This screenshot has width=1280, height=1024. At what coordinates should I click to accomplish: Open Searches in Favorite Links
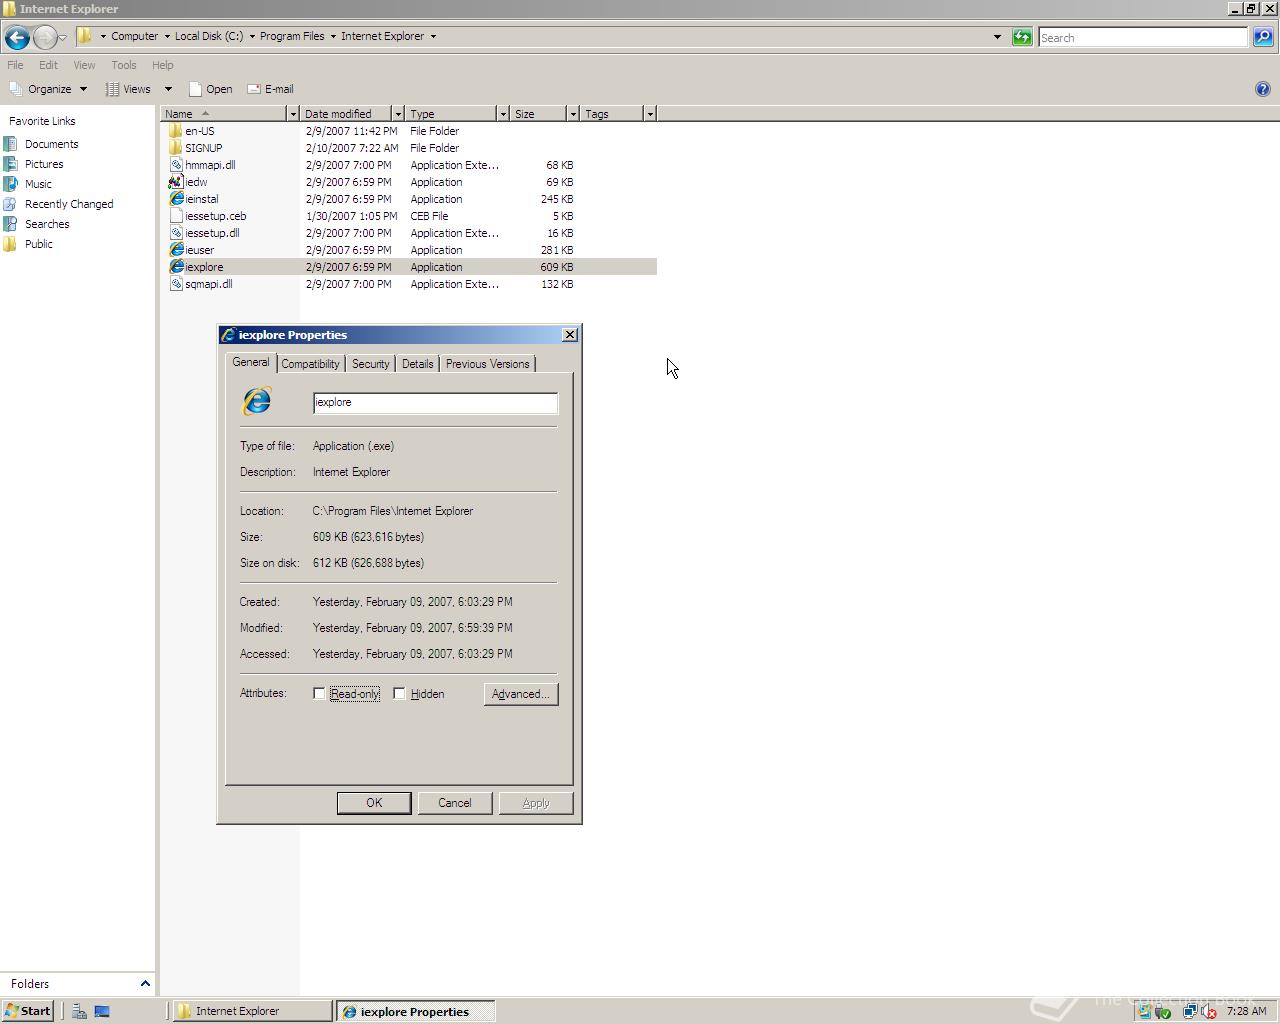[x=47, y=224]
